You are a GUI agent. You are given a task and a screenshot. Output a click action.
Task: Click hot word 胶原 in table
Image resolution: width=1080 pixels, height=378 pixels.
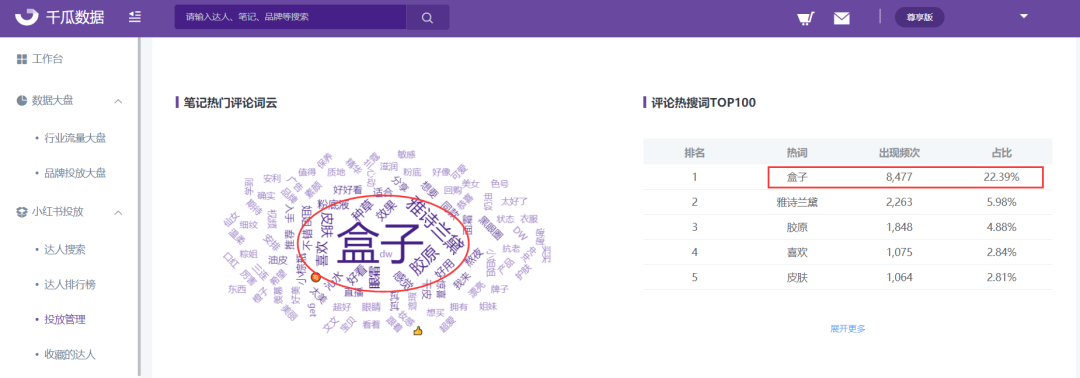tap(797, 227)
